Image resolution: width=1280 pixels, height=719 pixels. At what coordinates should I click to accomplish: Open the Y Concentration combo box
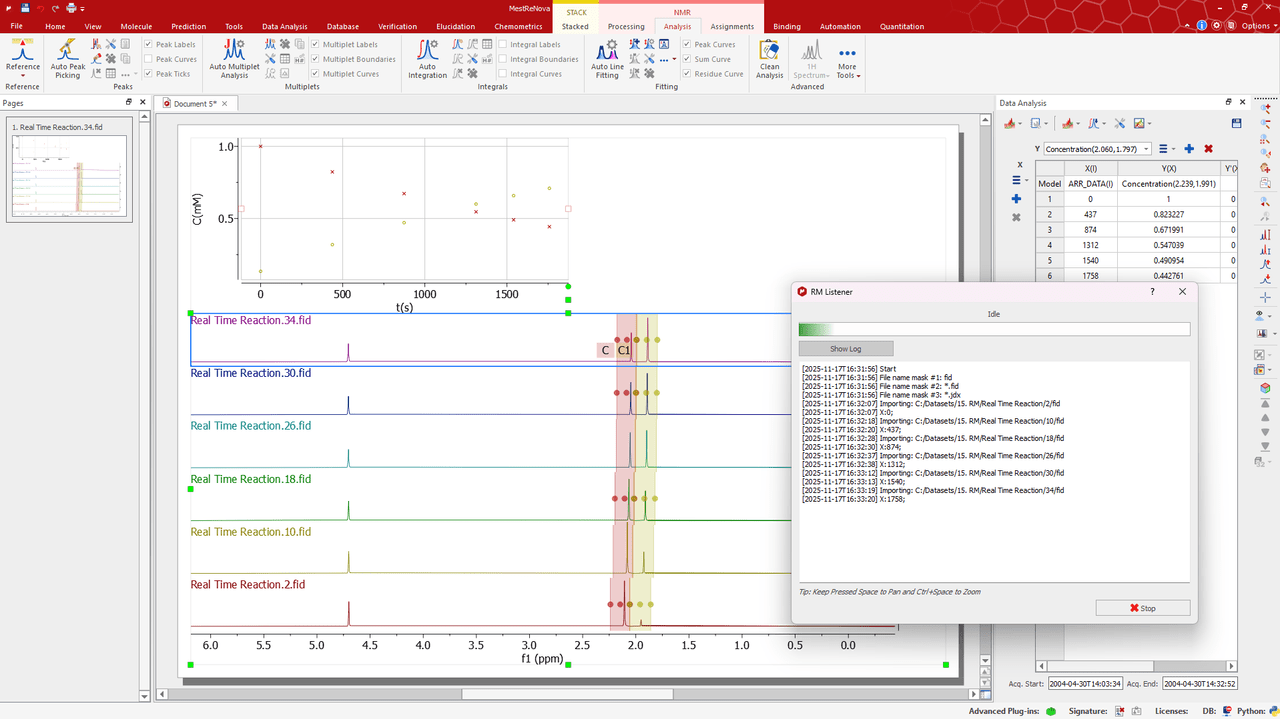[1097, 149]
